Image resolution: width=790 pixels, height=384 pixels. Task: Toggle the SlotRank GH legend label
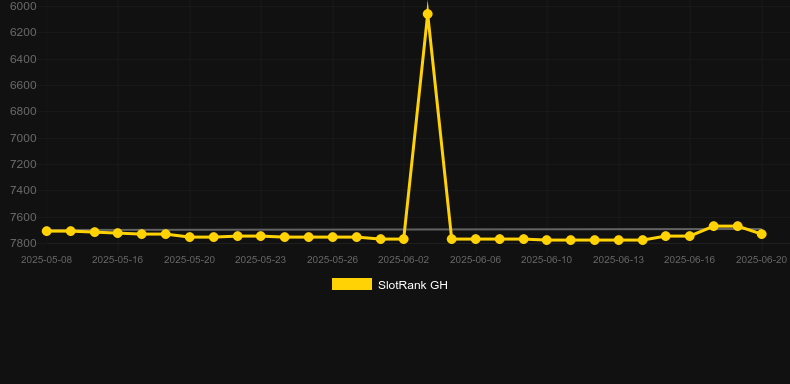click(413, 285)
